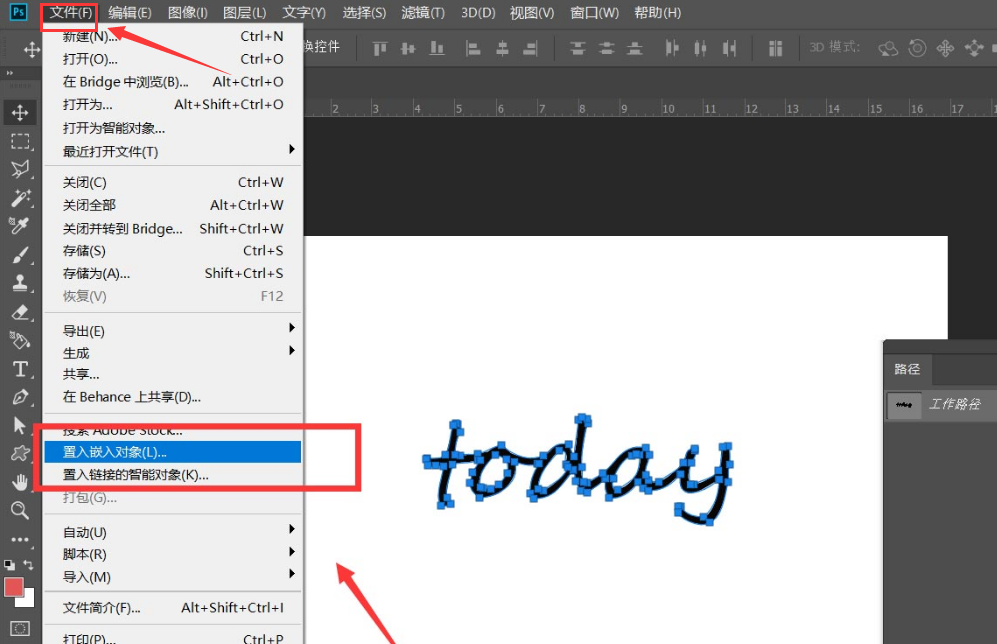Open the 编辑(E) menu
This screenshot has width=997, height=644.
click(130, 13)
